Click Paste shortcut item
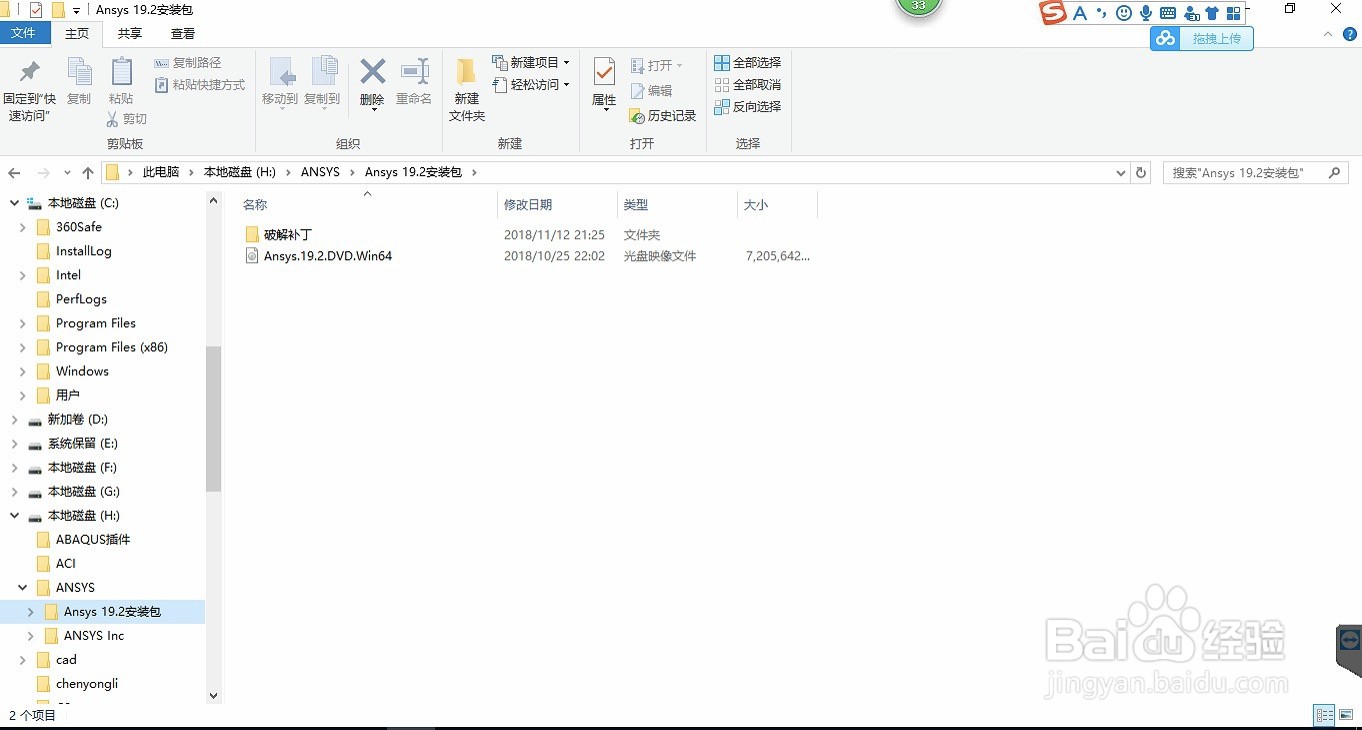This screenshot has height=730, width=1362. [x=200, y=85]
